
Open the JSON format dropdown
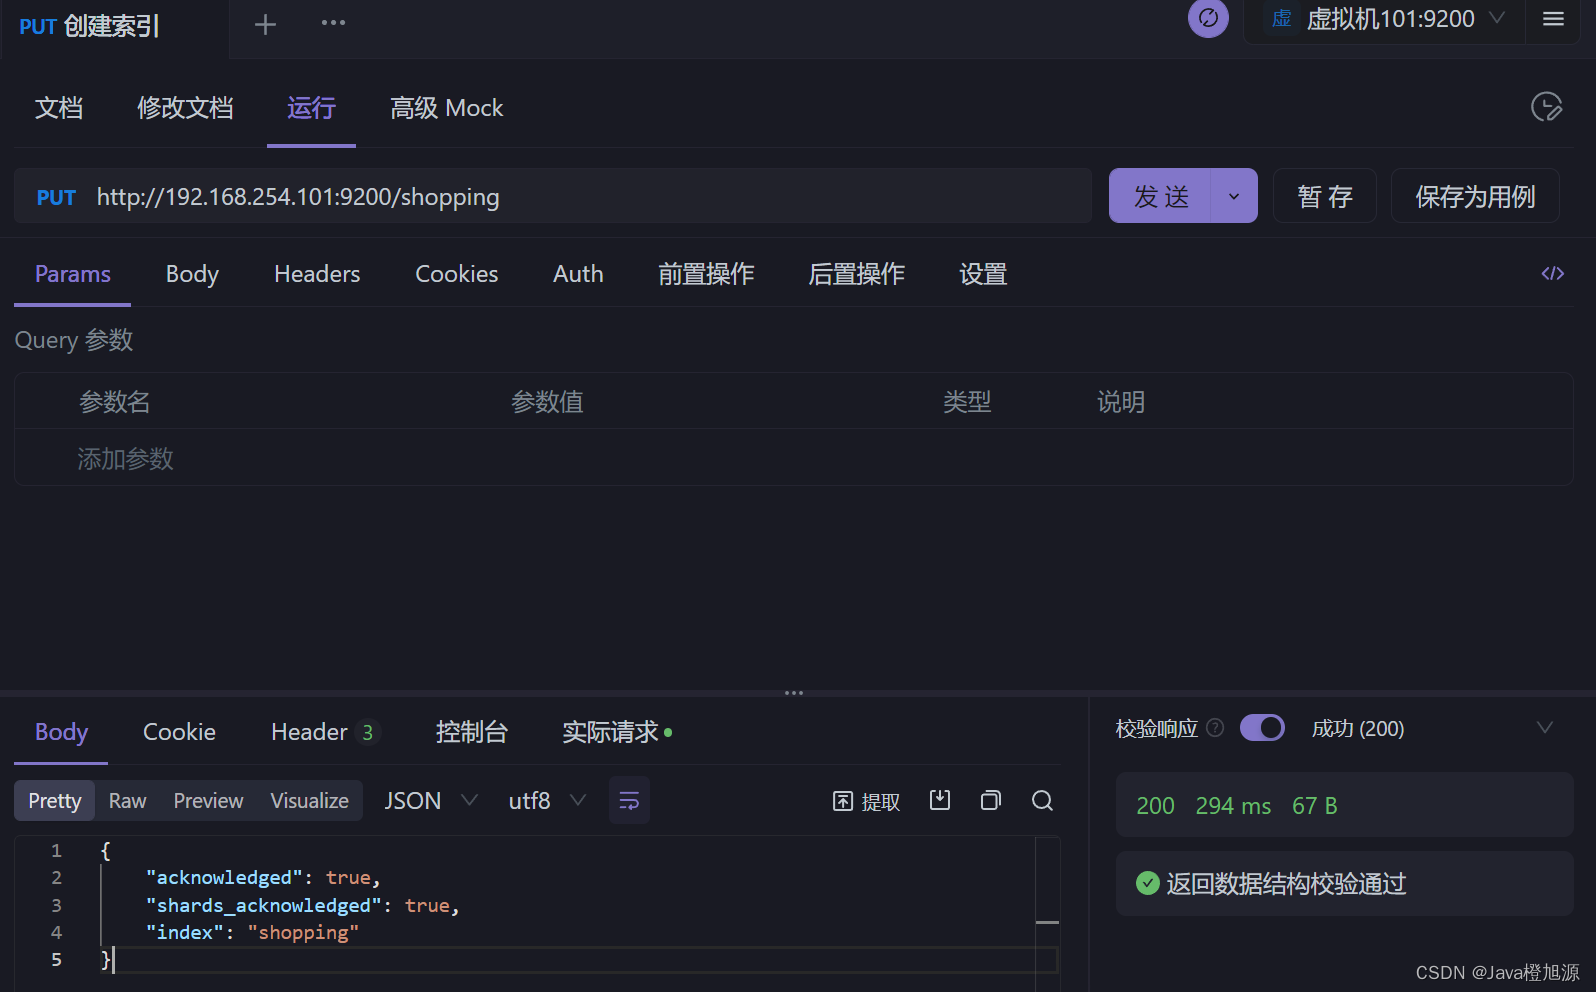coord(431,800)
